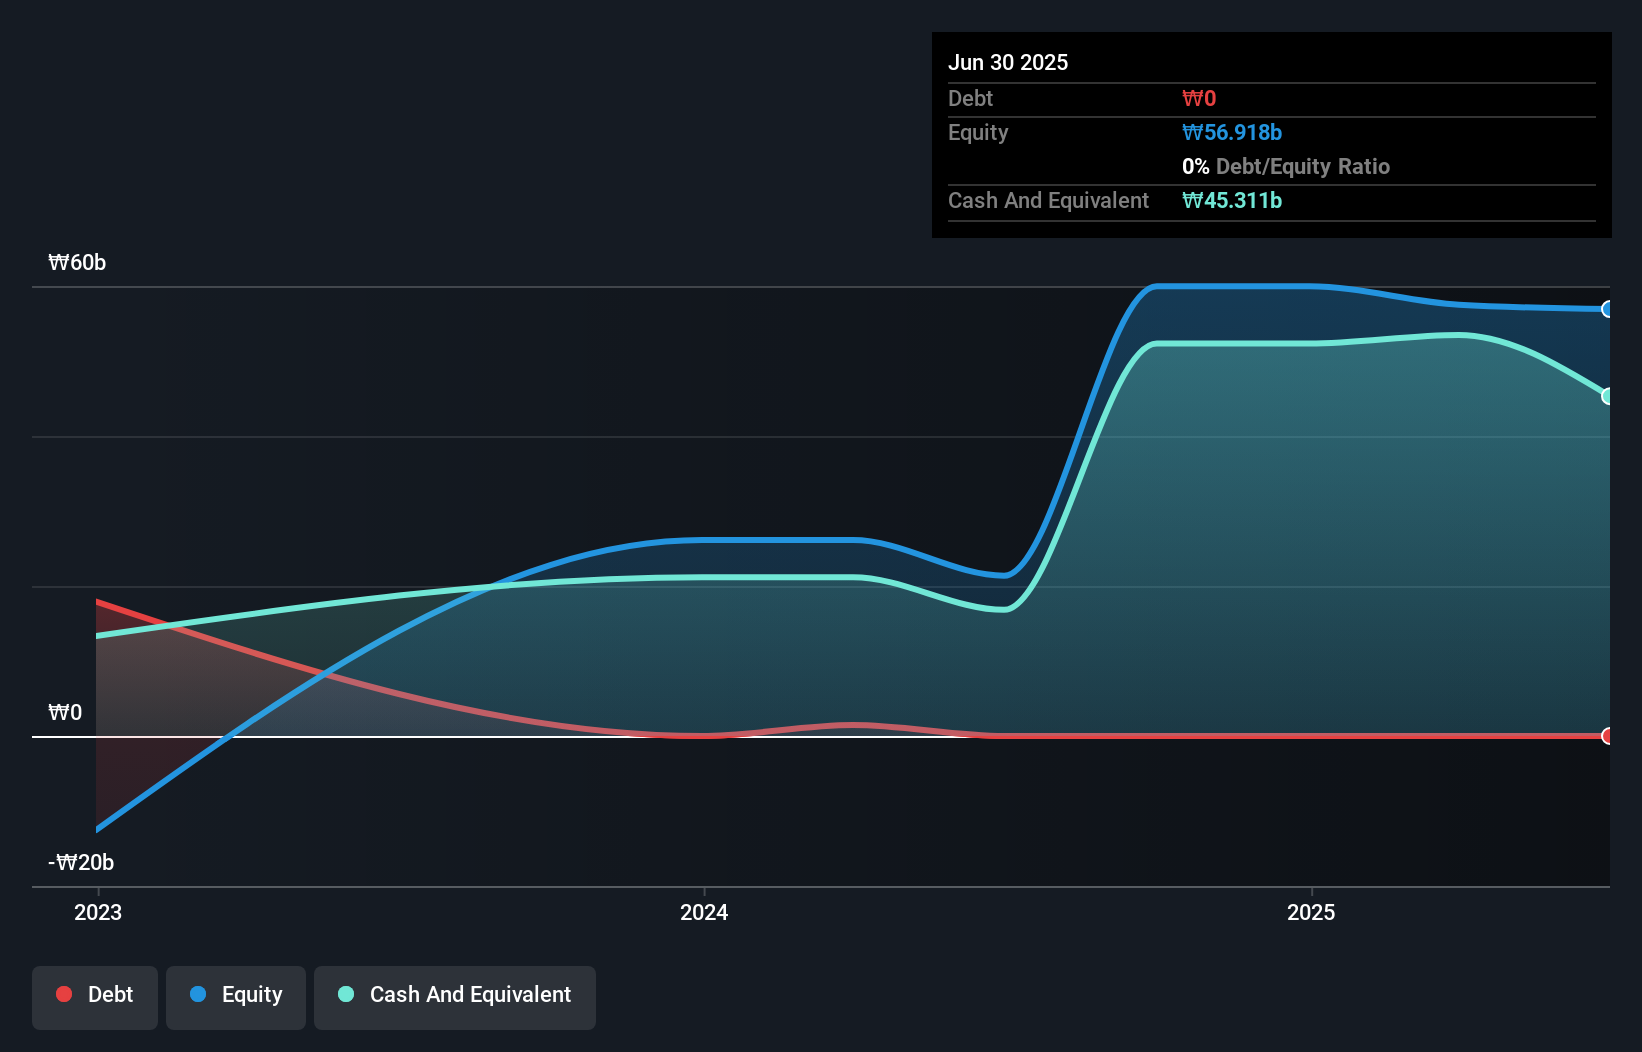The height and width of the screenshot is (1052, 1642).
Task: Click the Equity row label in tooltip
Action: point(978,132)
